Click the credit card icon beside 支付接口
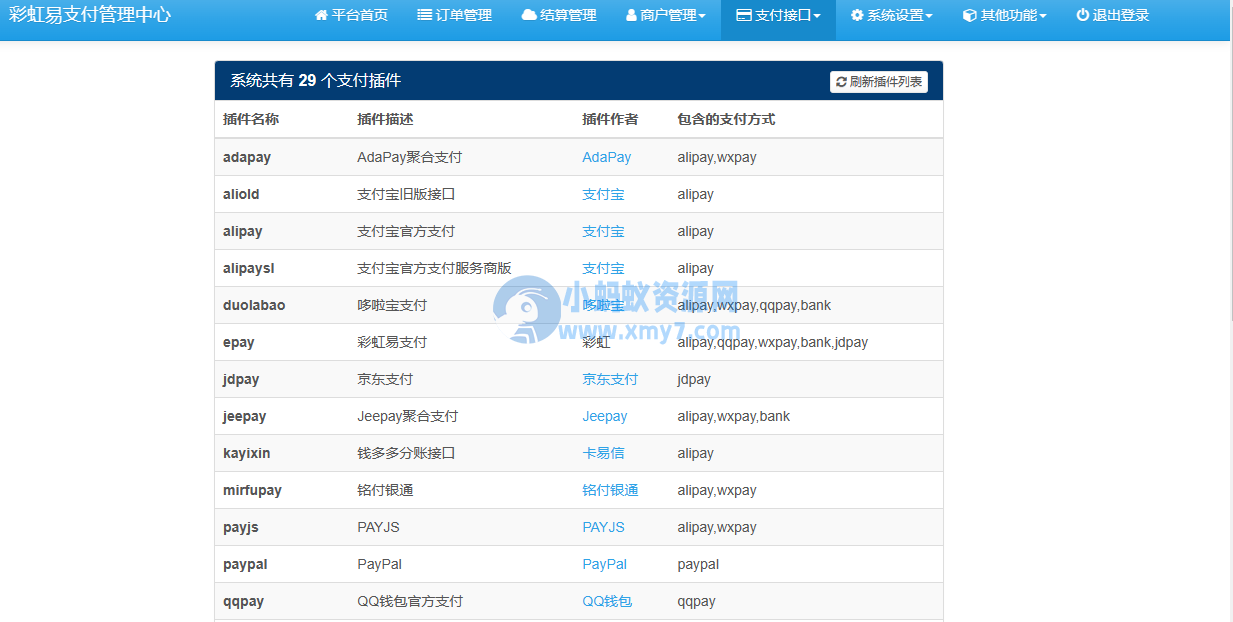 [744, 16]
